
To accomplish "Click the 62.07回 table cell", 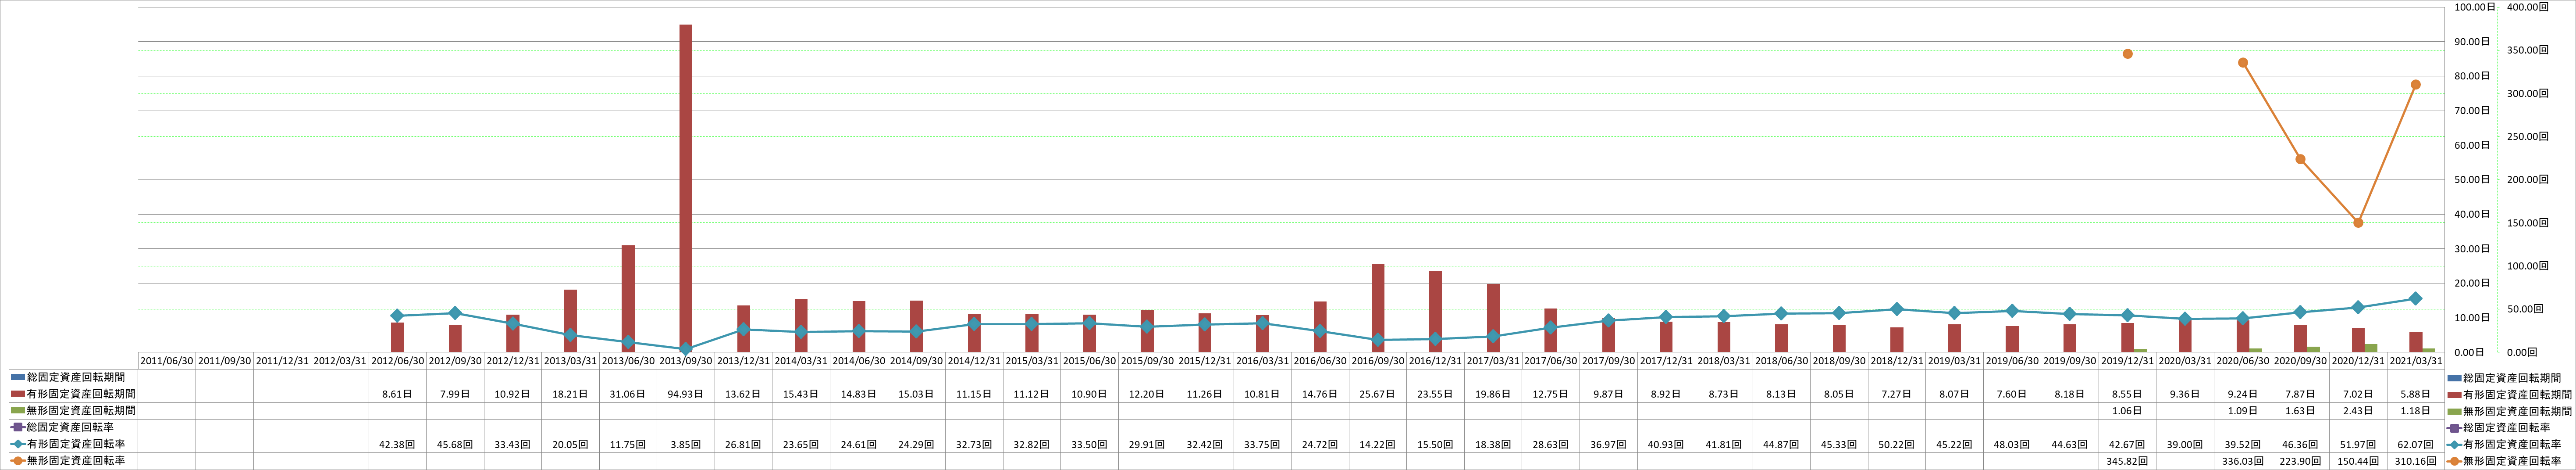I will (2416, 444).
